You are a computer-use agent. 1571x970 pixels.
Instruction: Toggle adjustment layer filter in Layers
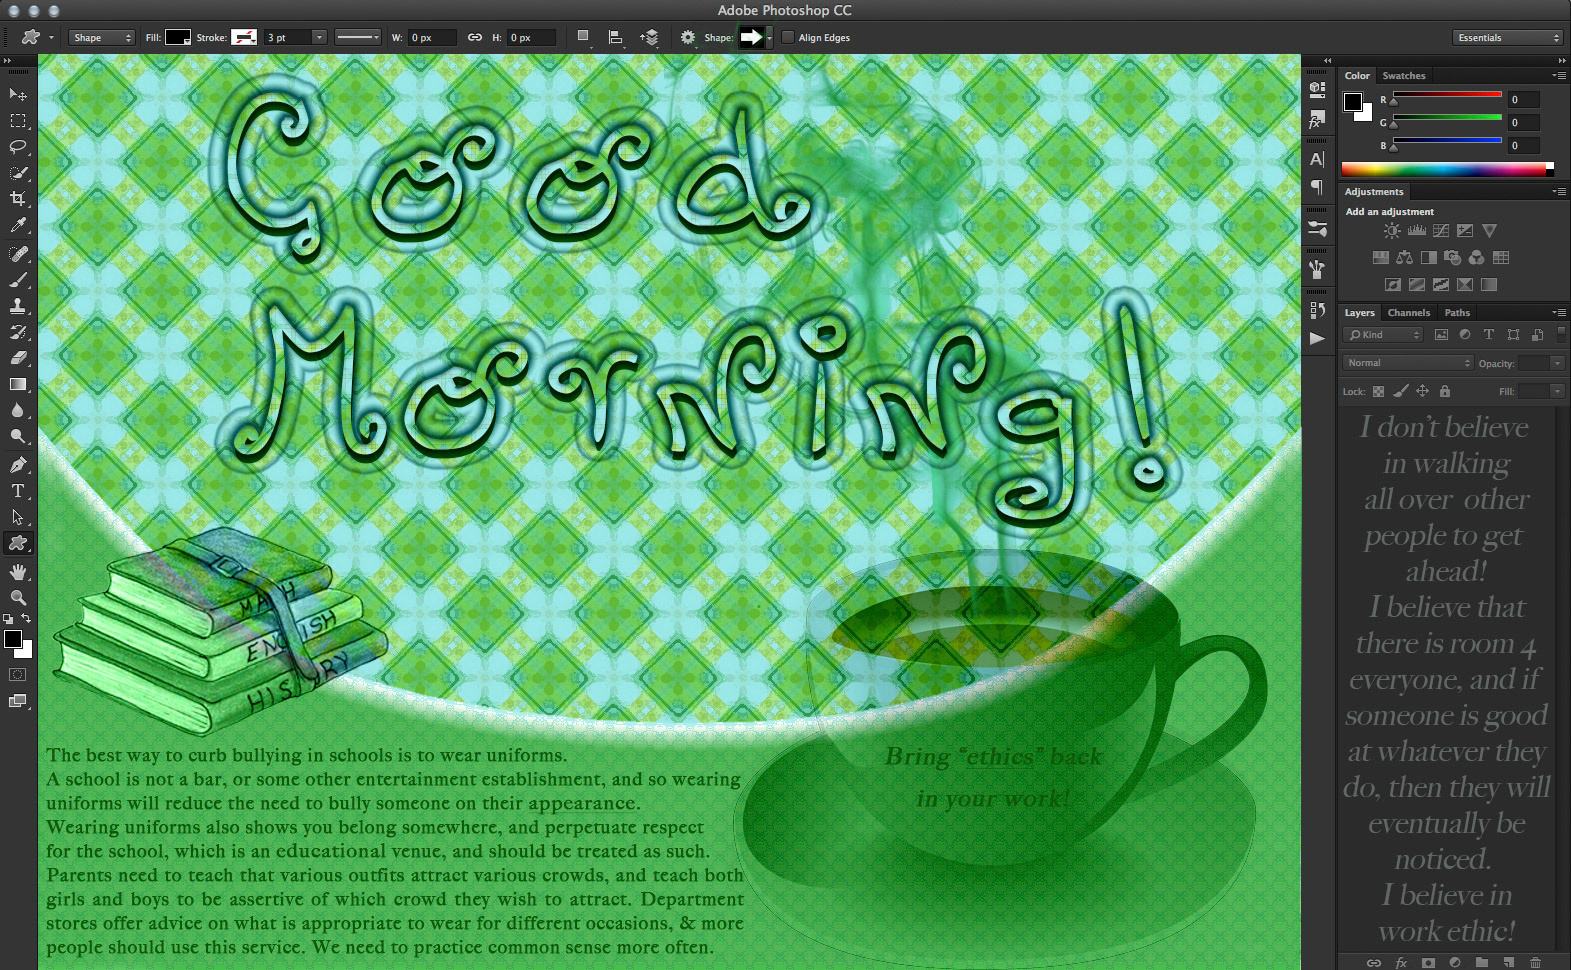click(1465, 335)
